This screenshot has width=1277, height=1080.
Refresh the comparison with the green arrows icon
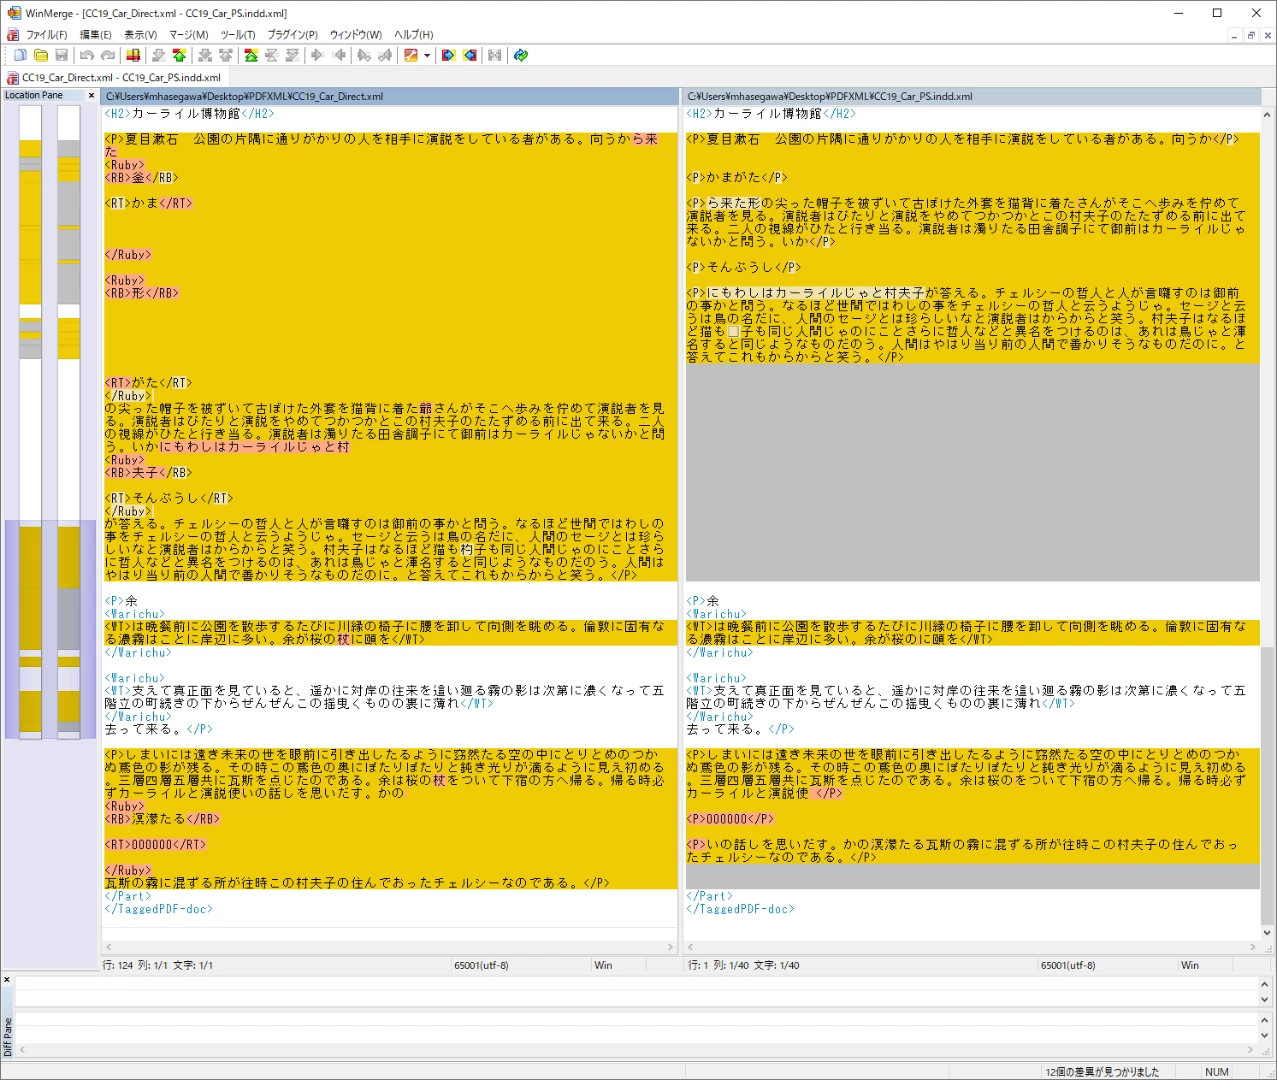tap(521, 55)
